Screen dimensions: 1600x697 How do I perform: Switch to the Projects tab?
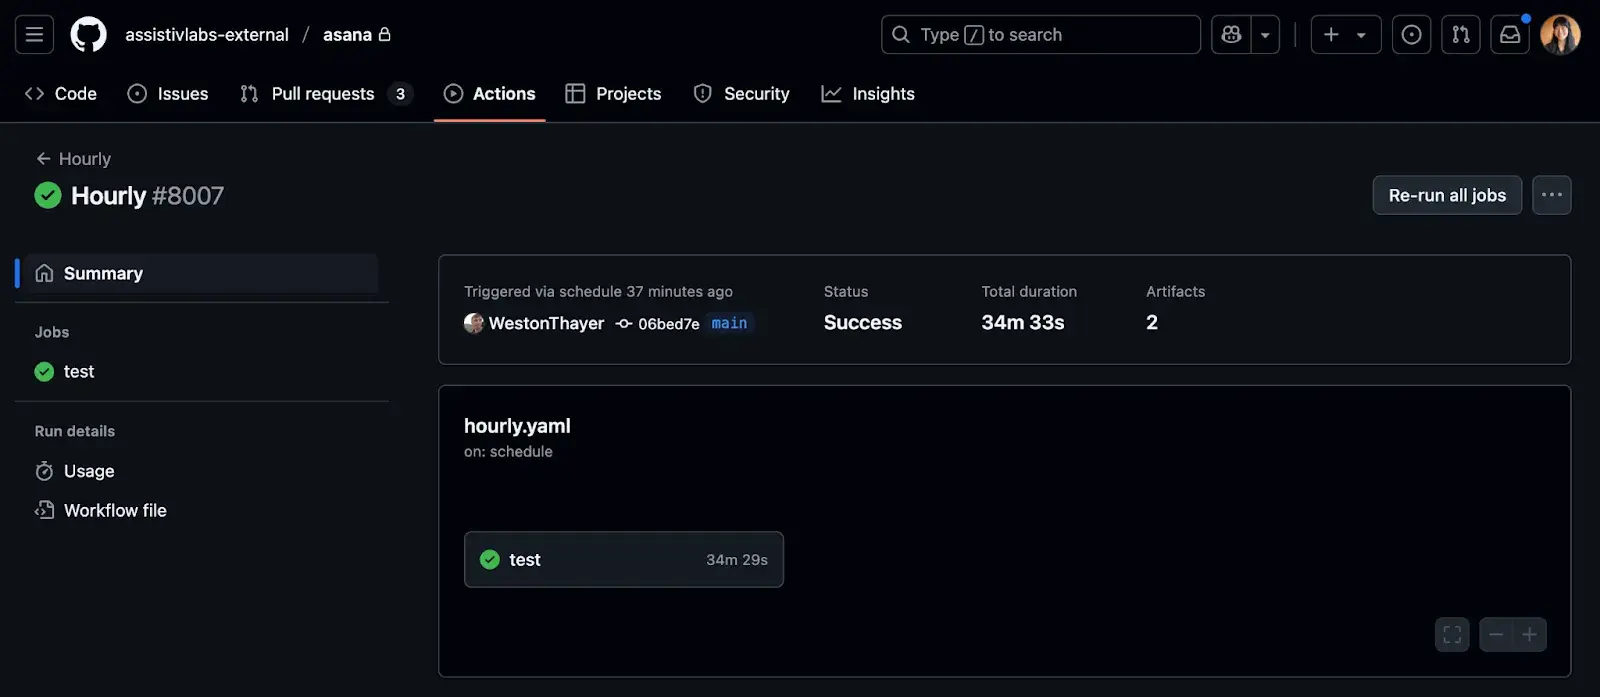[613, 94]
